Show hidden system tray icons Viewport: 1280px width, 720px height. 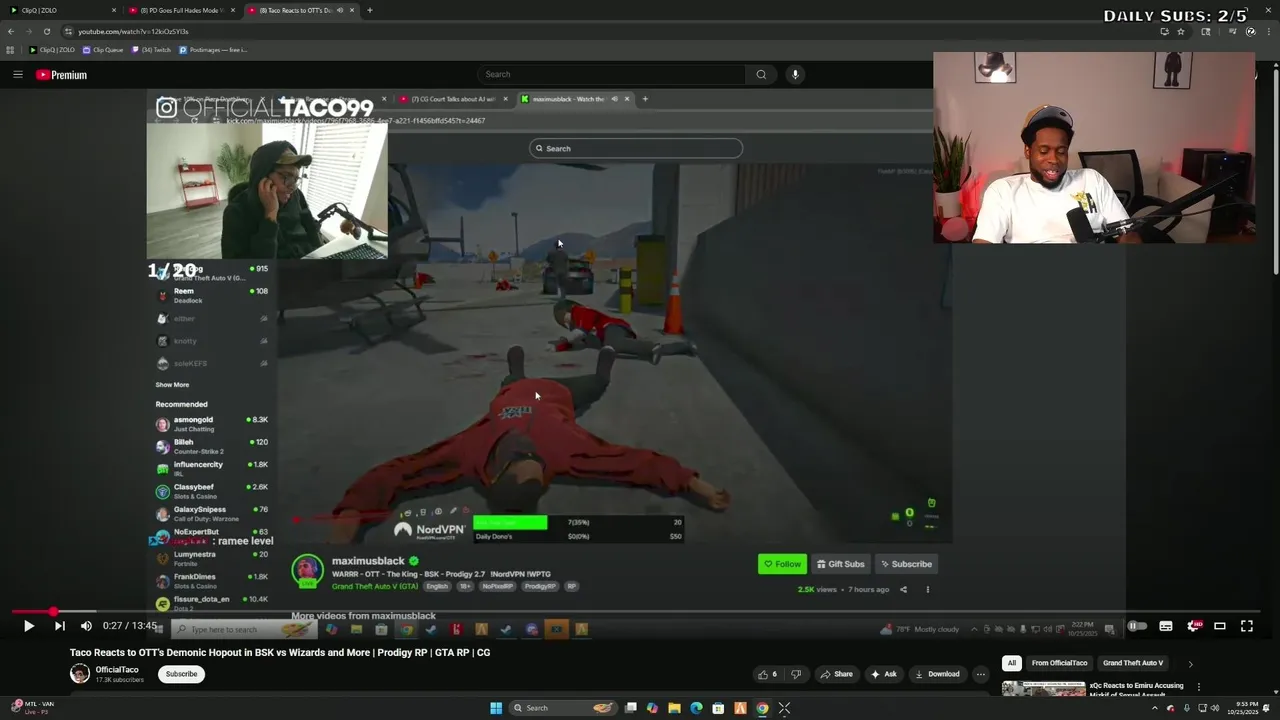(1154, 708)
